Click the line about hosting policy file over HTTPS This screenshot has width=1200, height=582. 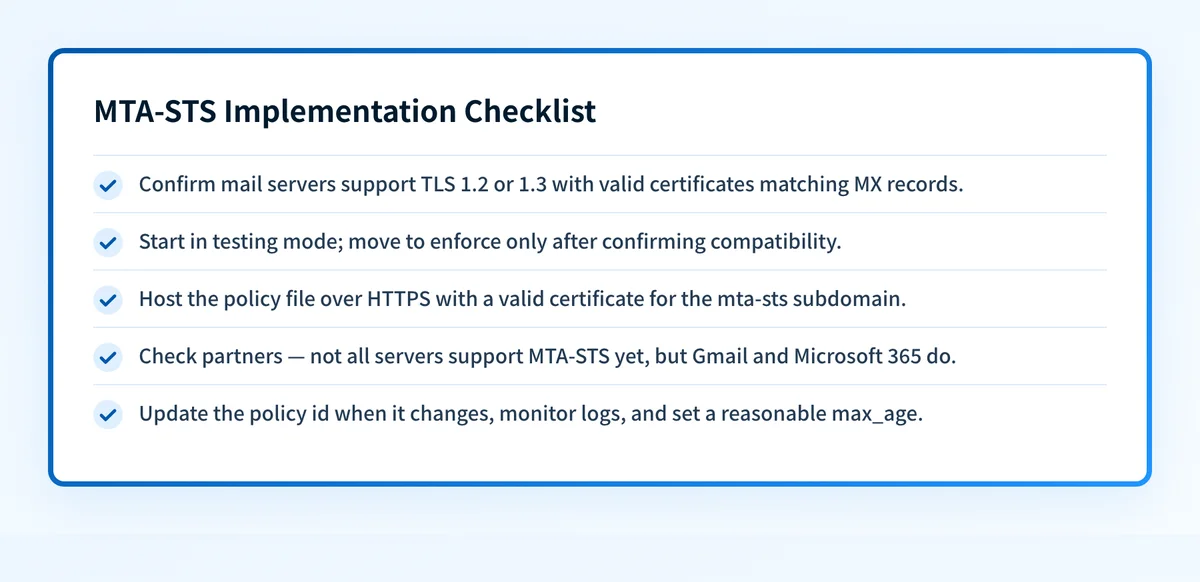point(522,299)
